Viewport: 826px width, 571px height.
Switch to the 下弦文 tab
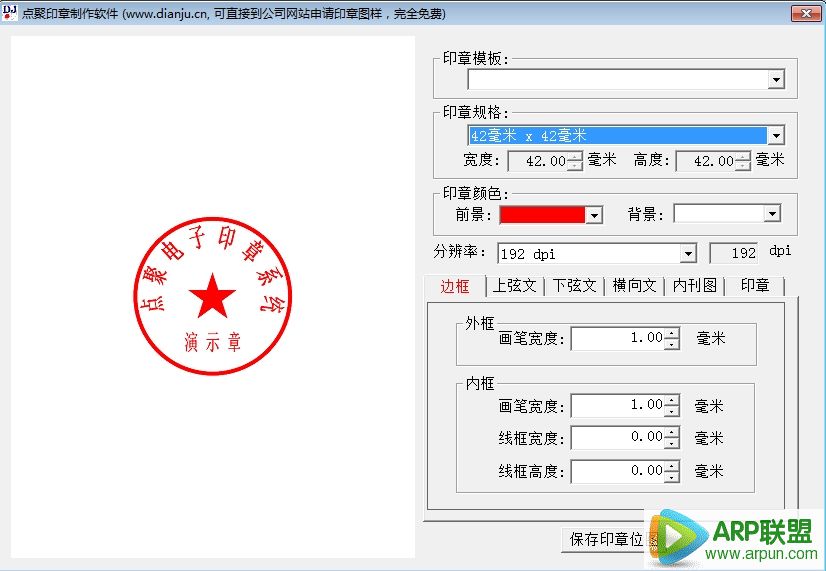(574, 286)
